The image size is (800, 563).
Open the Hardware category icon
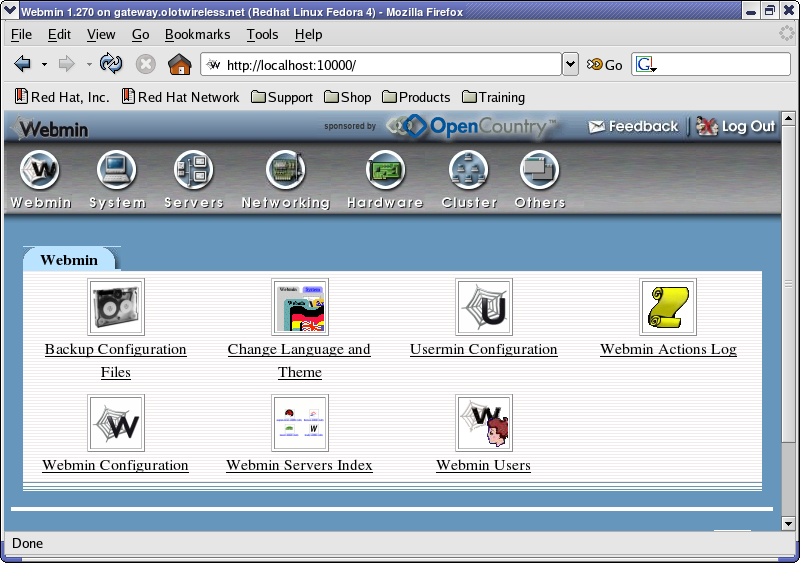click(x=385, y=169)
